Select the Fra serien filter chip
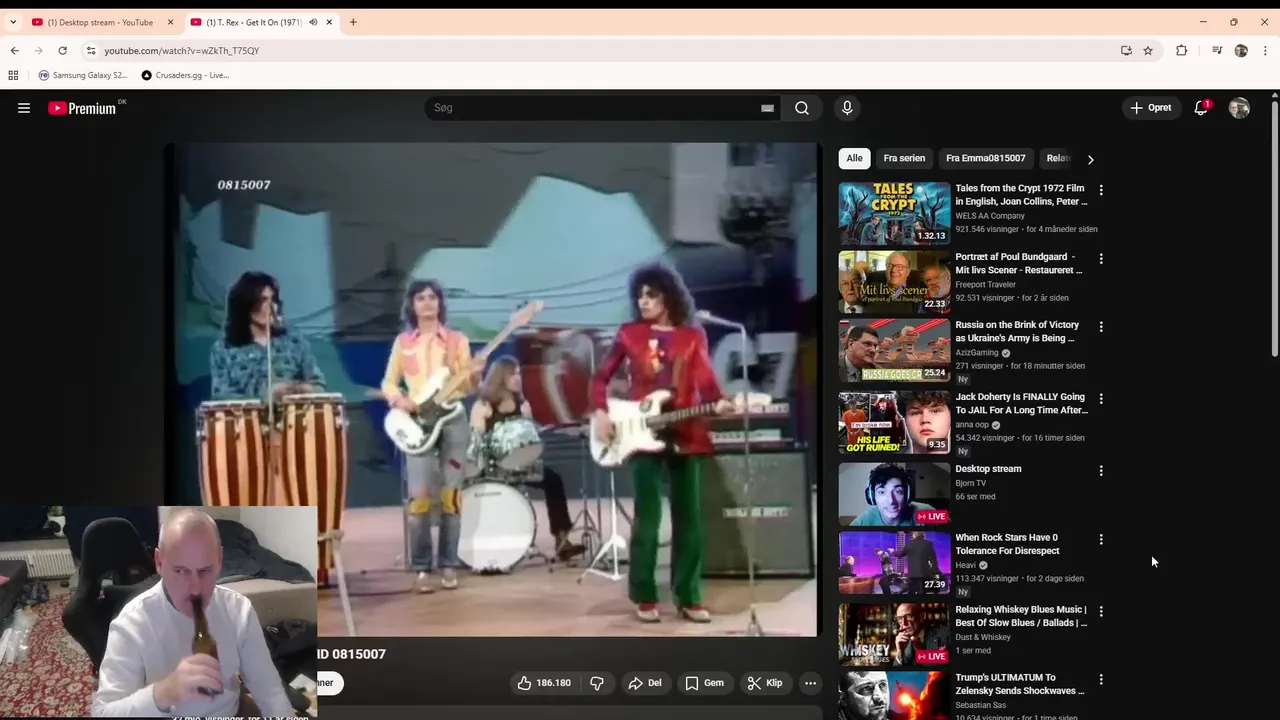This screenshot has width=1280, height=720. coord(904,158)
